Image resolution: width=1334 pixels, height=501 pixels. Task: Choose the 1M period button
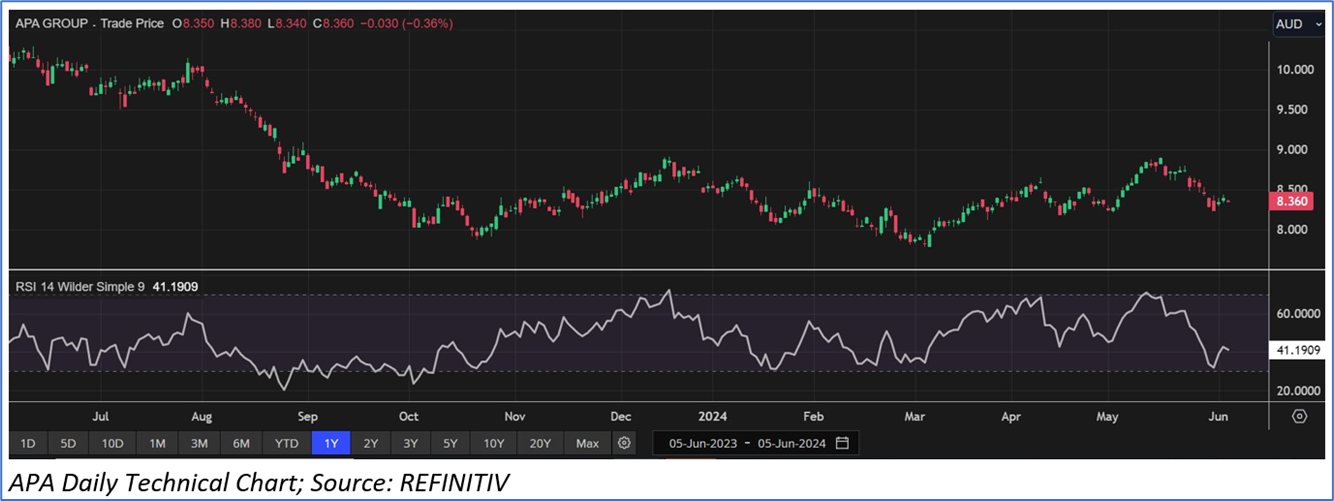tap(157, 443)
